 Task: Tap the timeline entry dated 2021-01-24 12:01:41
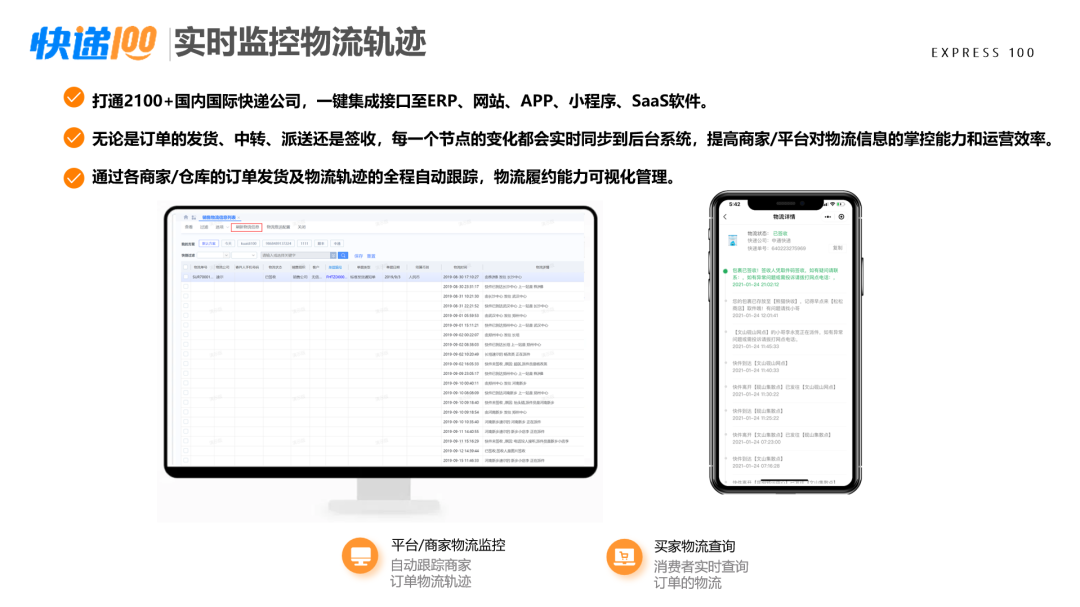coord(787,309)
